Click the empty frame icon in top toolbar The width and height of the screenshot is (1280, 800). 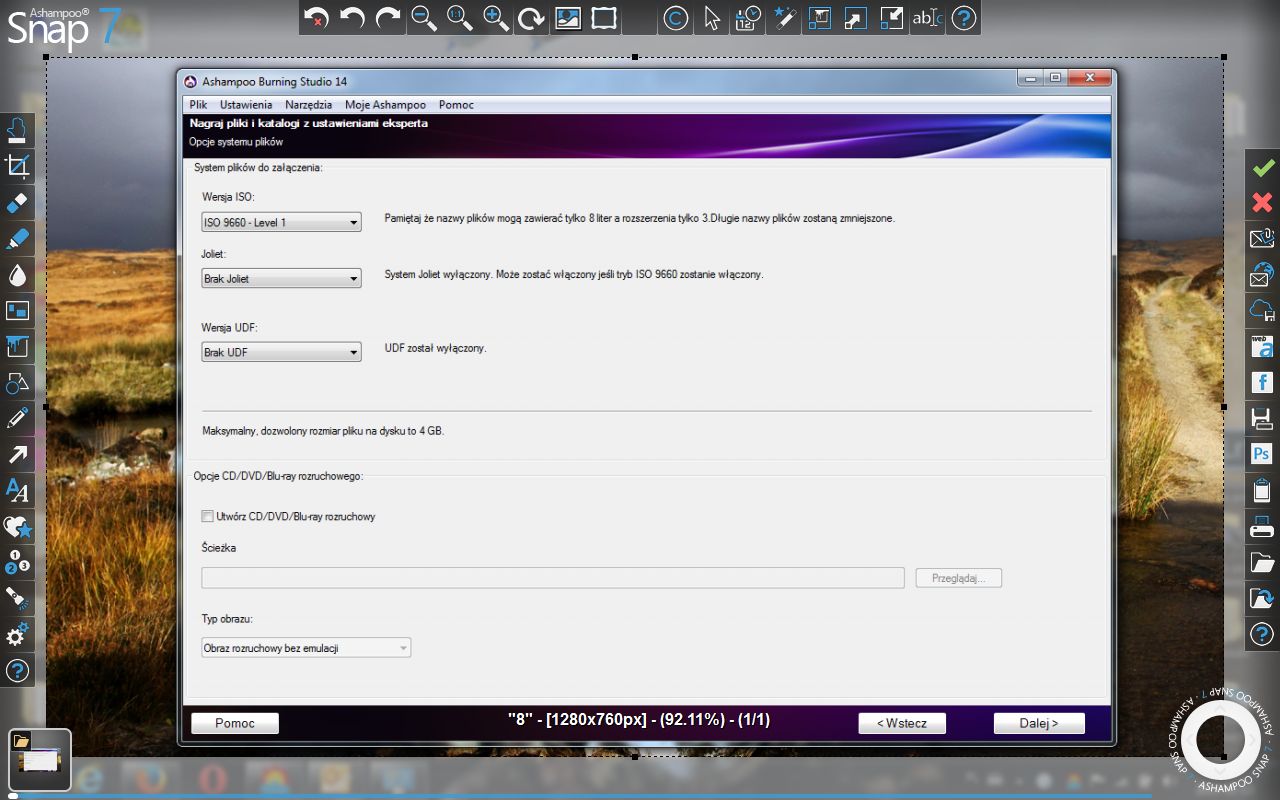coord(604,18)
